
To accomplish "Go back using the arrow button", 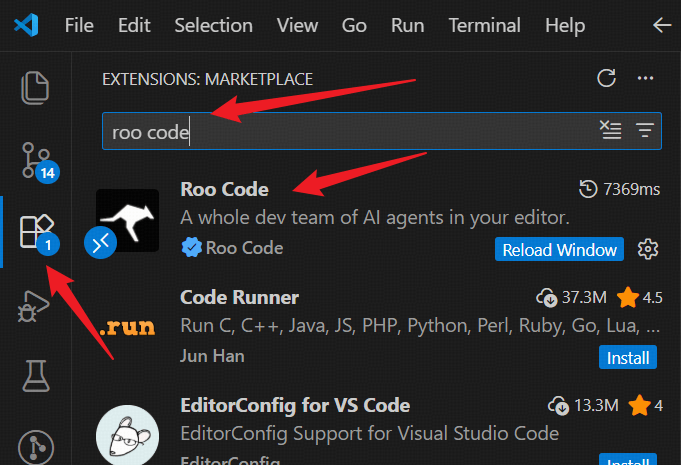I will click(x=662, y=25).
